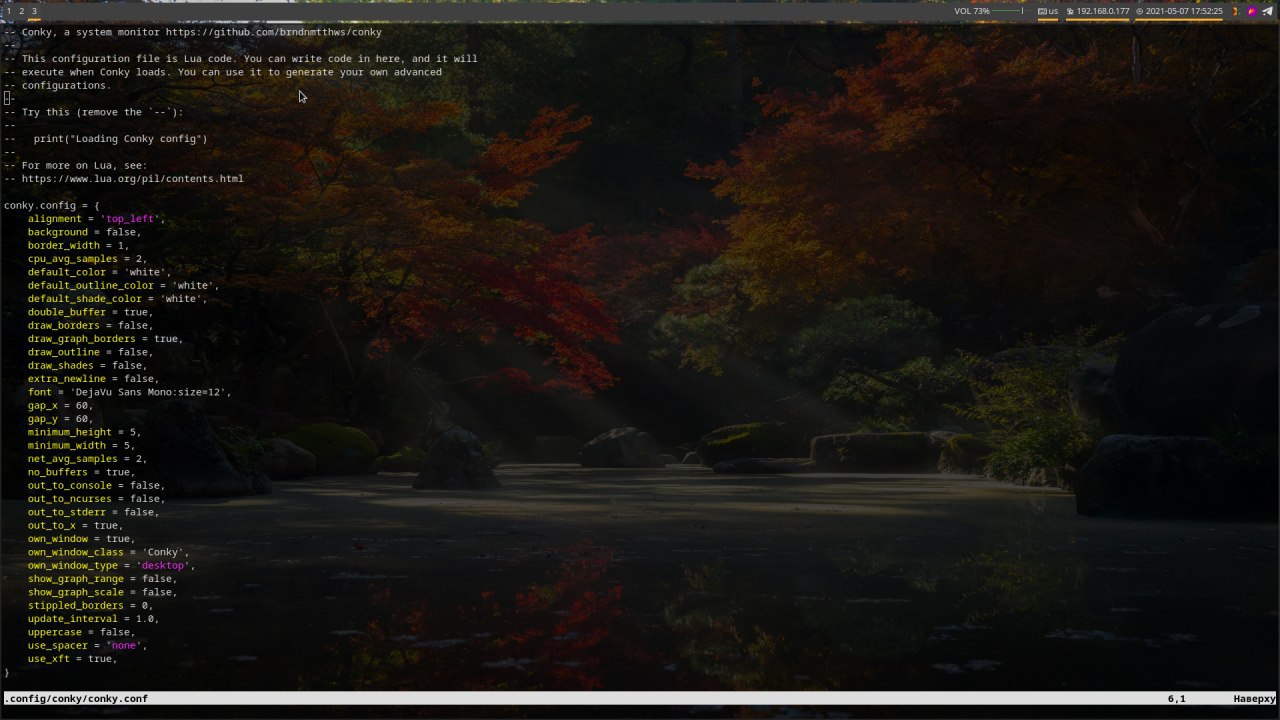Click the 'DejaVu Sans Mono:size=12' font value

148,392
